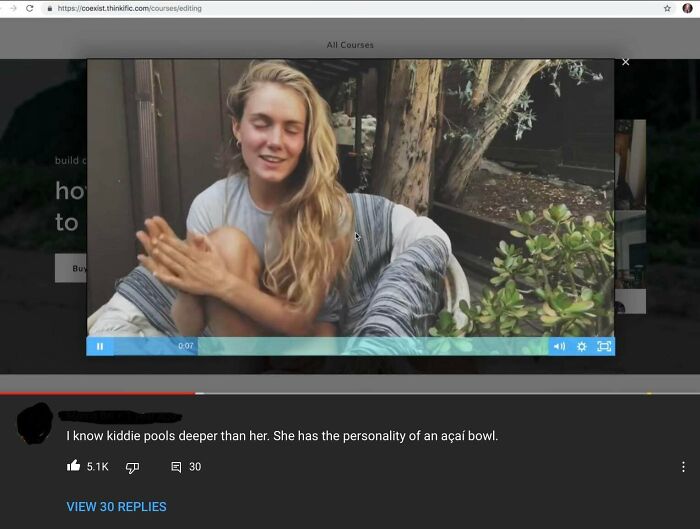This screenshot has width=700, height=529.
Task: Expand VIEW 30 REPLIES
Action: (117, 507)
